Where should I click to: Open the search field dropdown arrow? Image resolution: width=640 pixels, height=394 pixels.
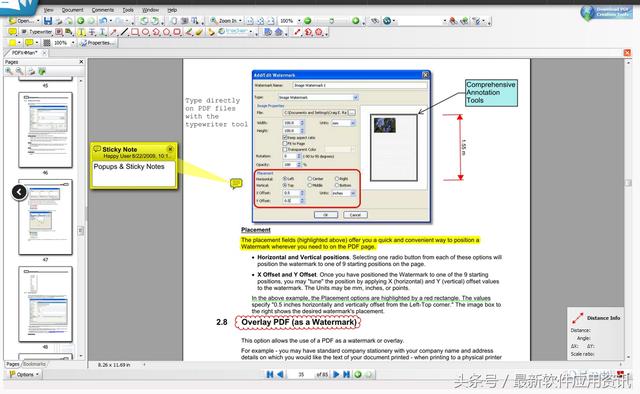[x=444, y=21]
